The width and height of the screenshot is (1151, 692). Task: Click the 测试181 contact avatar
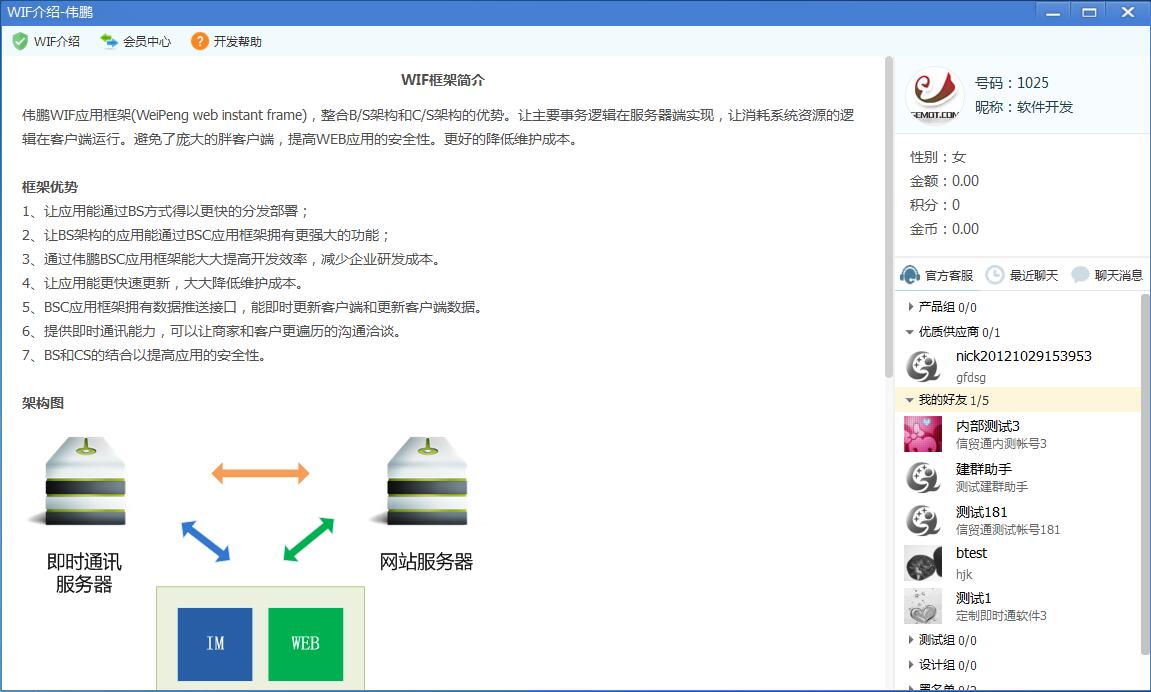[x=922, y=520]
